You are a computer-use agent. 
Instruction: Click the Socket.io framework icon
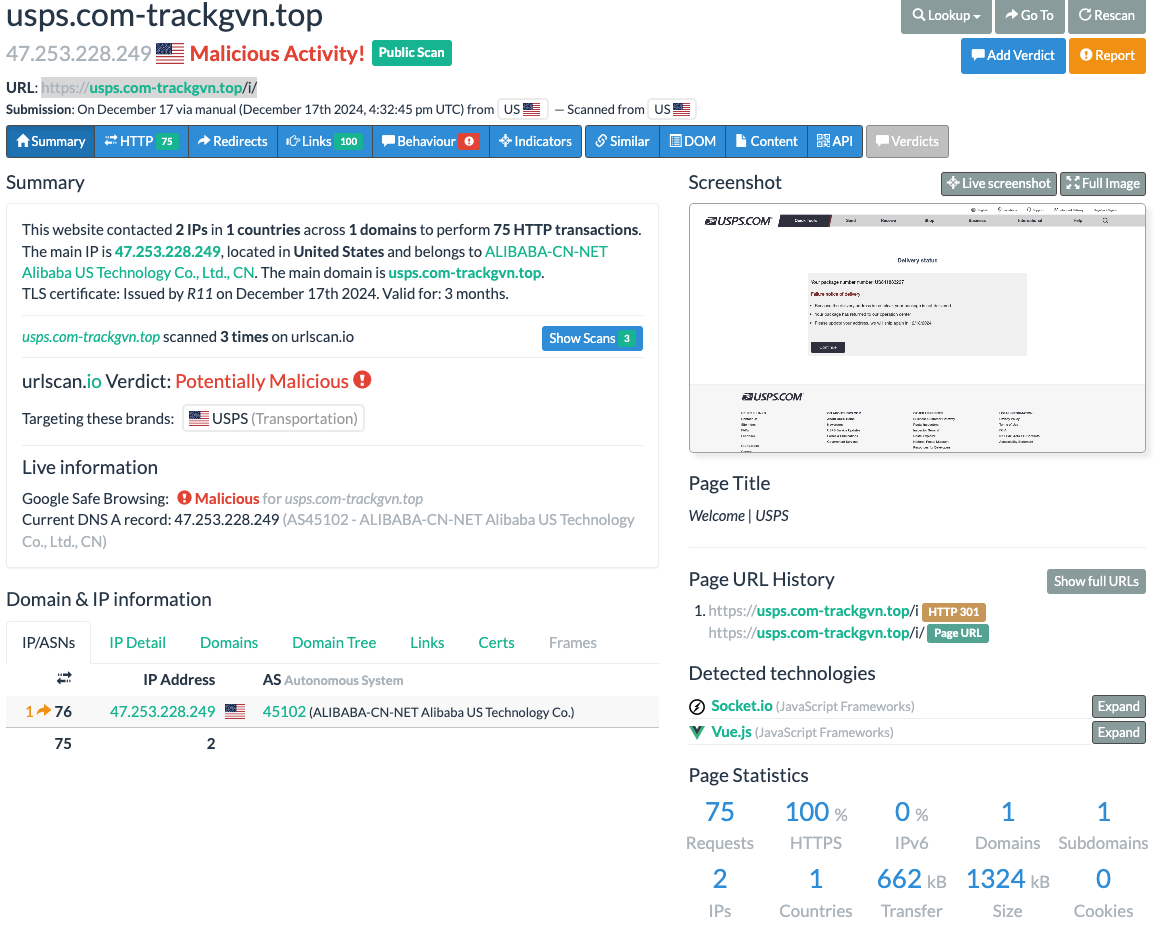click(696, 706)
